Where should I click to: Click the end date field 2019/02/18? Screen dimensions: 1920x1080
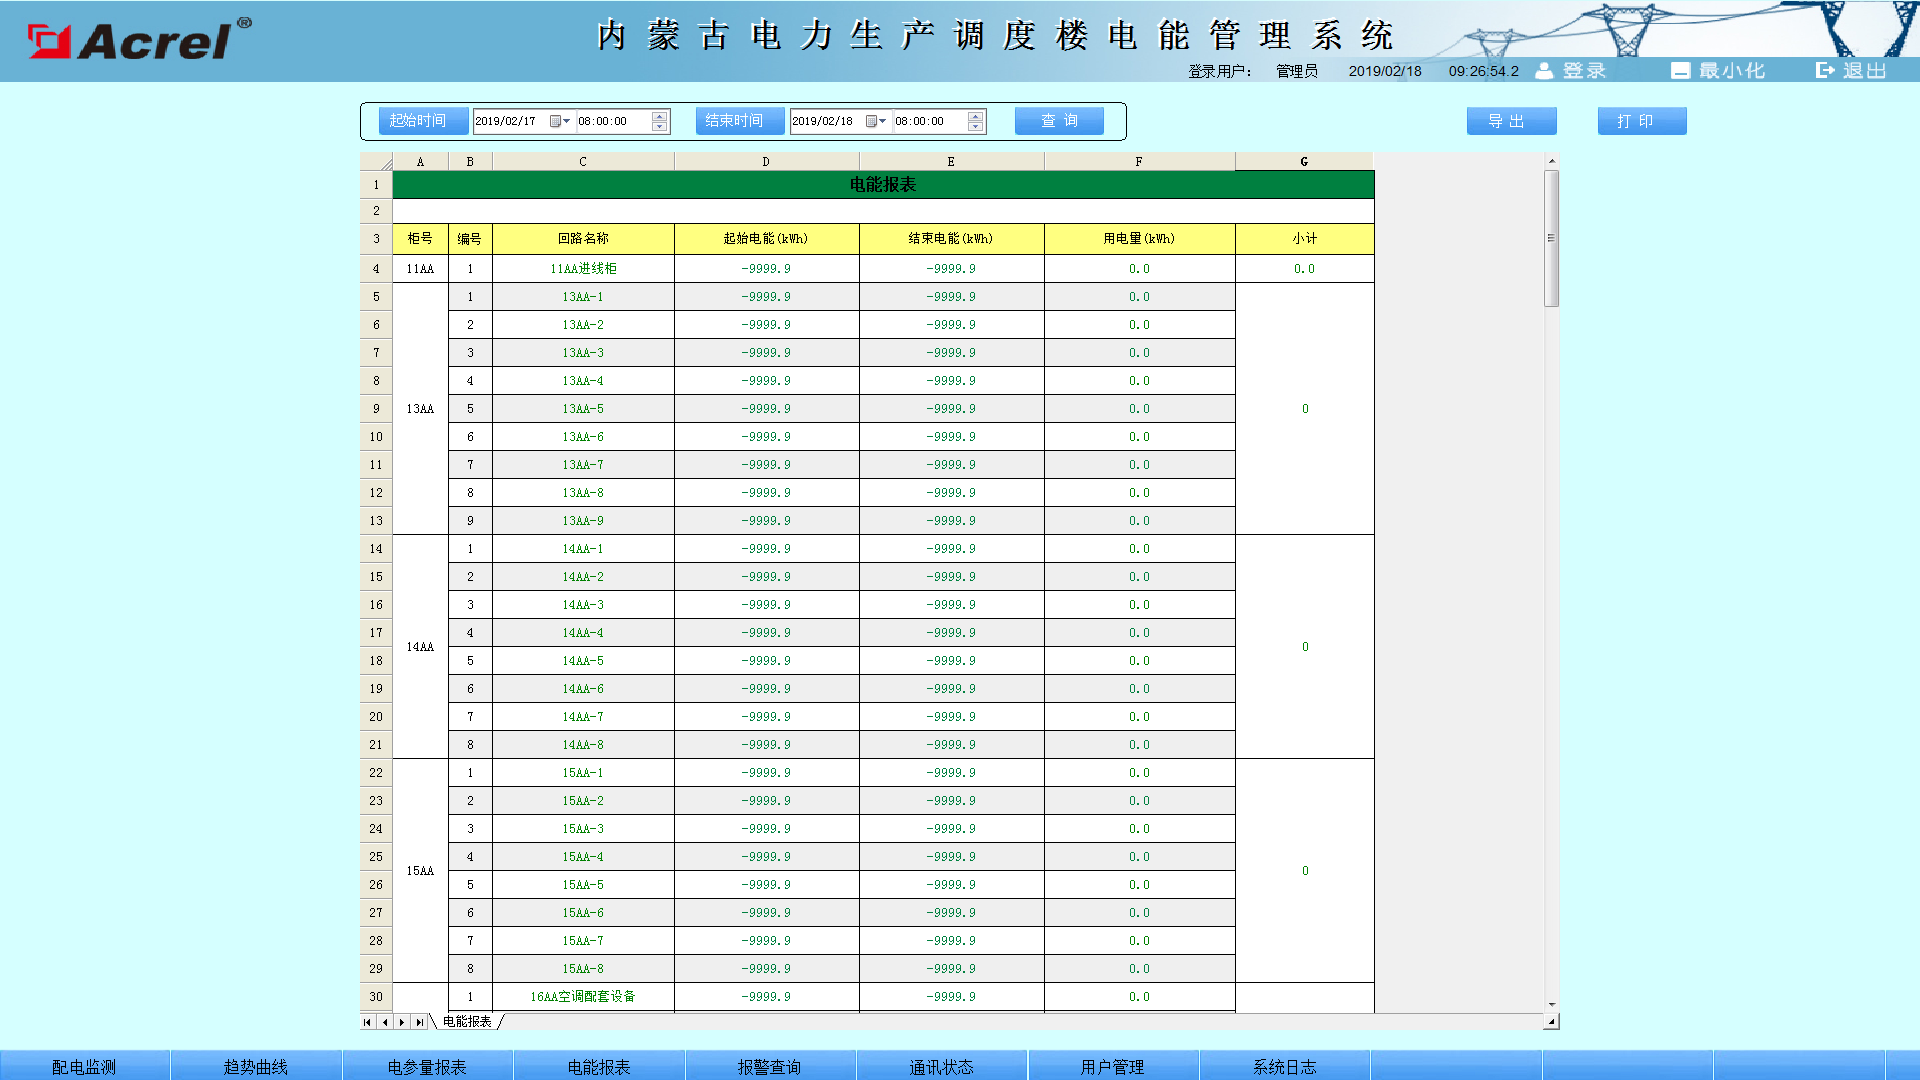point(826,121)
